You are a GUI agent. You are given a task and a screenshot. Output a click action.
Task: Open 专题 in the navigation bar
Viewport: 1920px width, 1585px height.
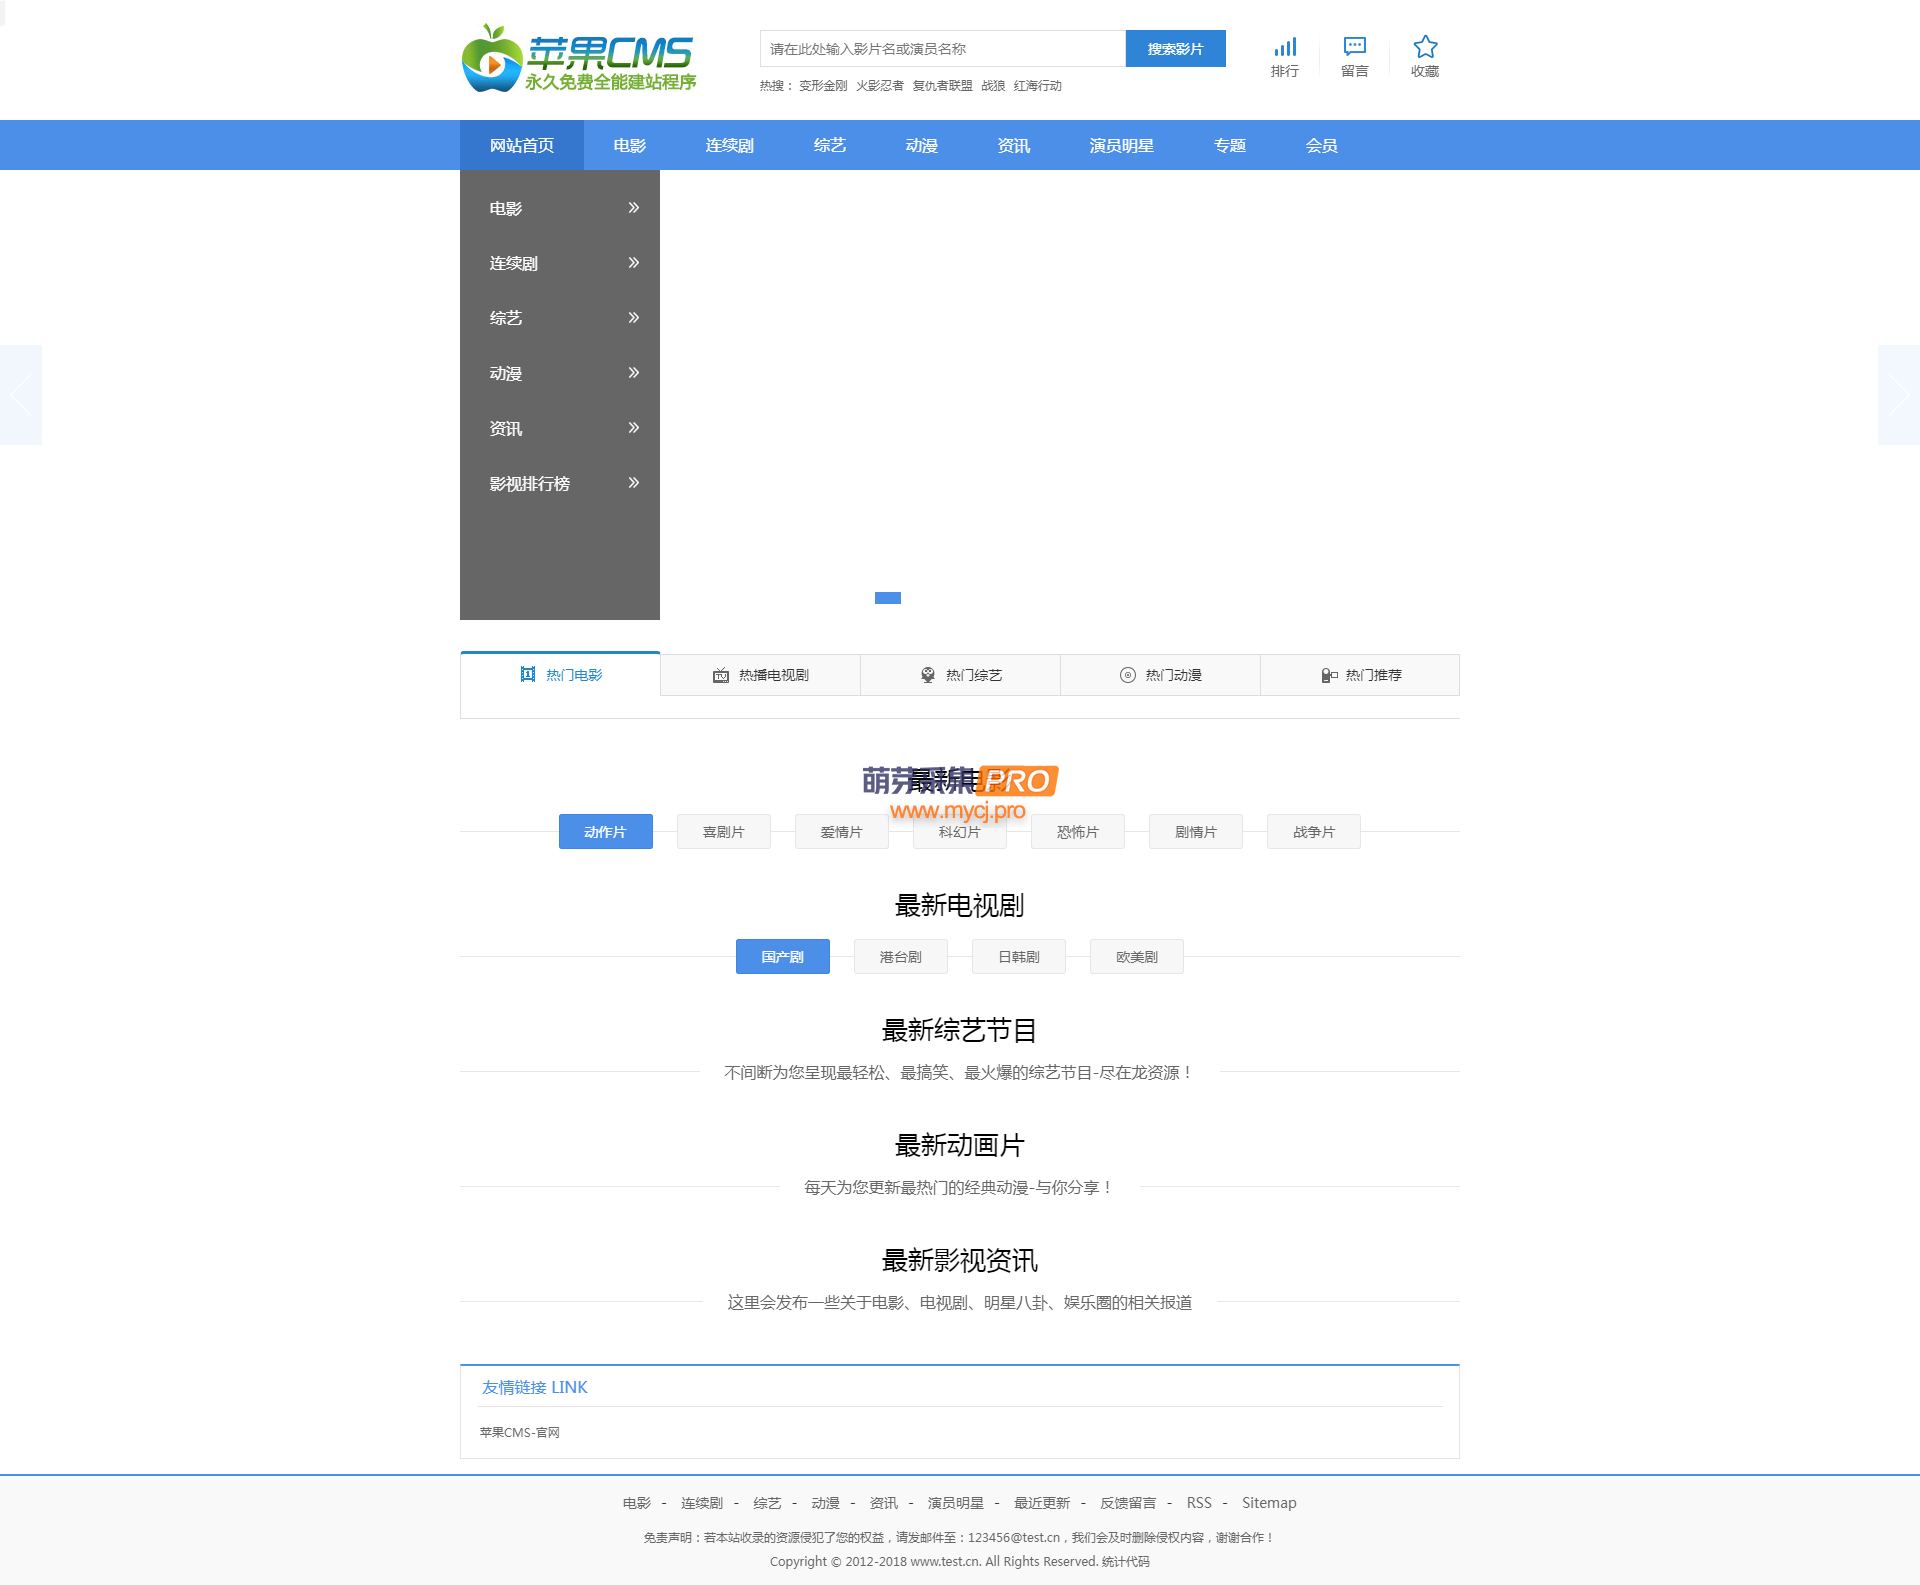[x=1230, y=145]
